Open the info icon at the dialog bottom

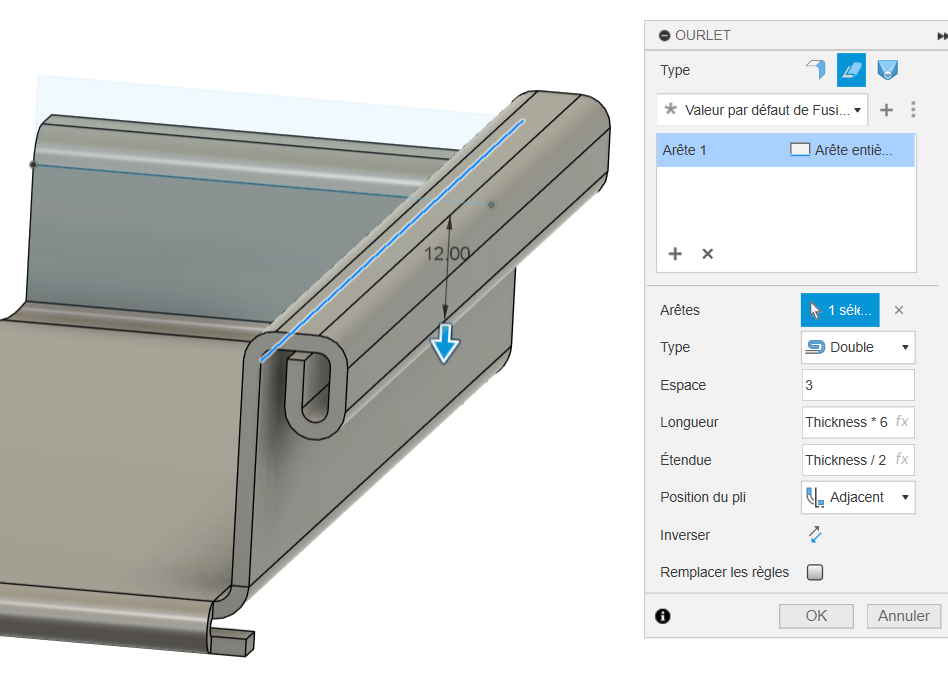(662, 616)
